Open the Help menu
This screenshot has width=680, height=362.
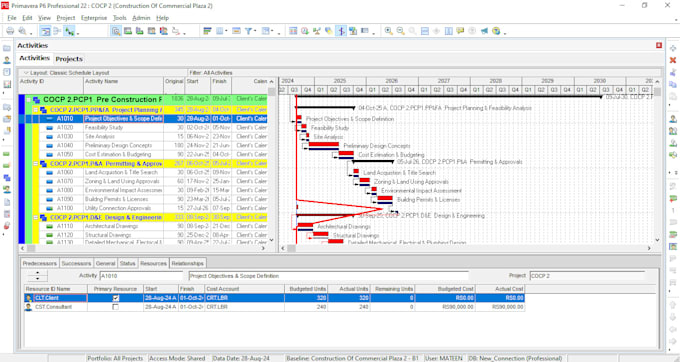(163, 18)
